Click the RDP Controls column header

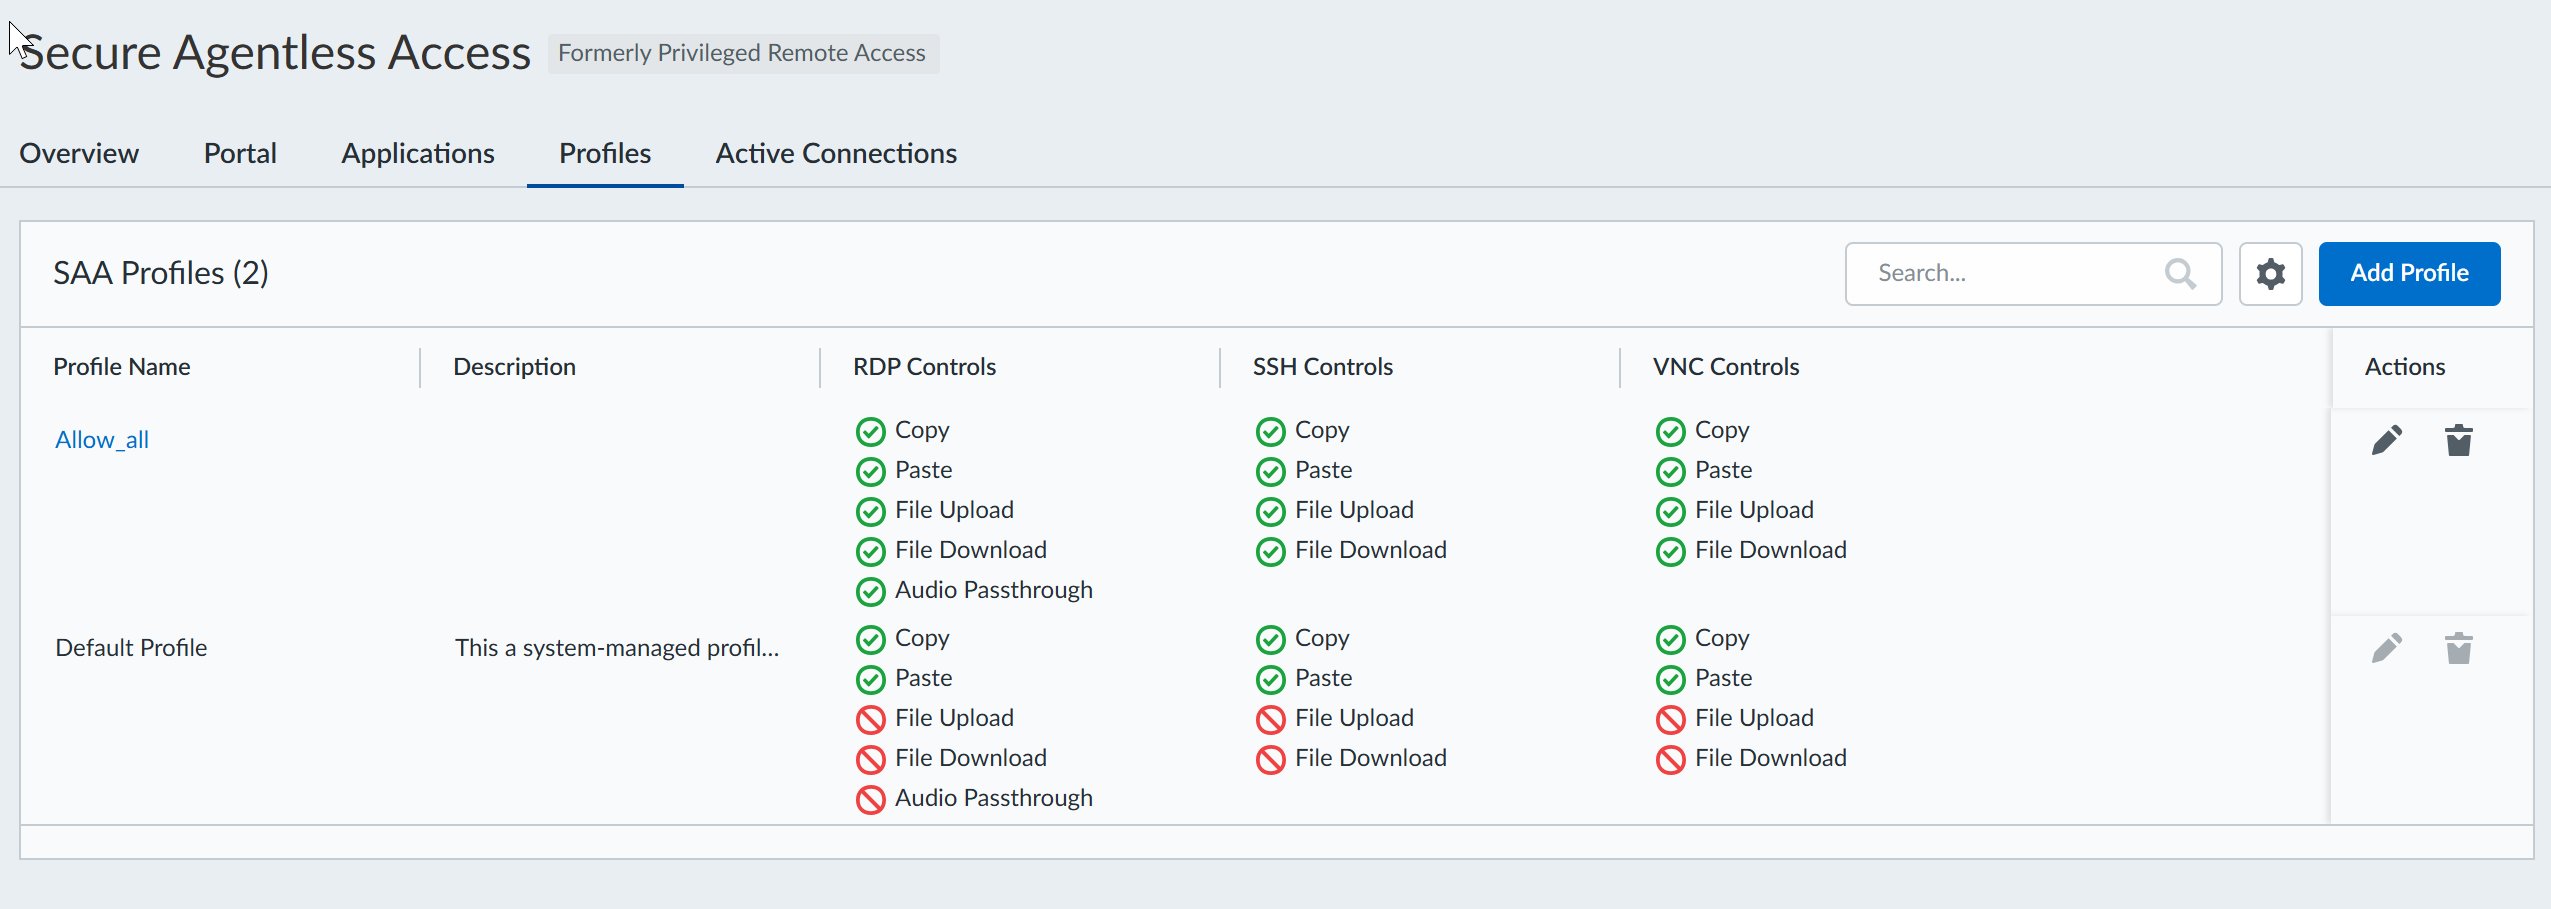(x=924, y=367)
